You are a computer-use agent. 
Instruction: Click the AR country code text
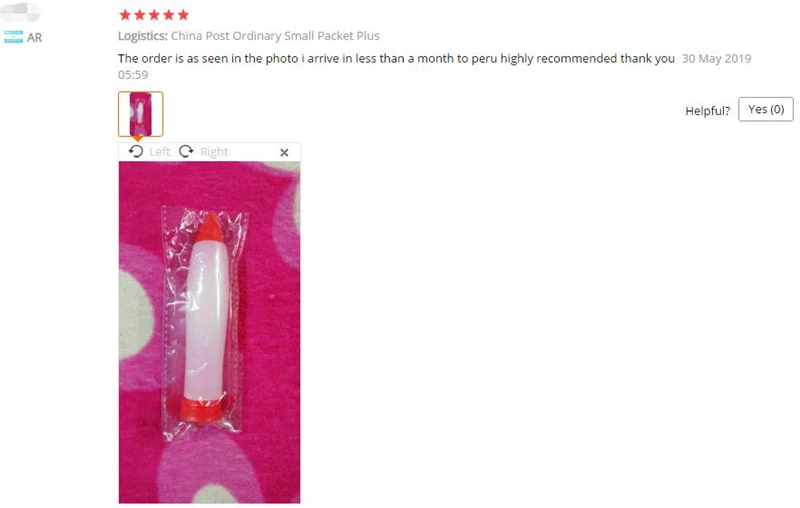[34, 38]
